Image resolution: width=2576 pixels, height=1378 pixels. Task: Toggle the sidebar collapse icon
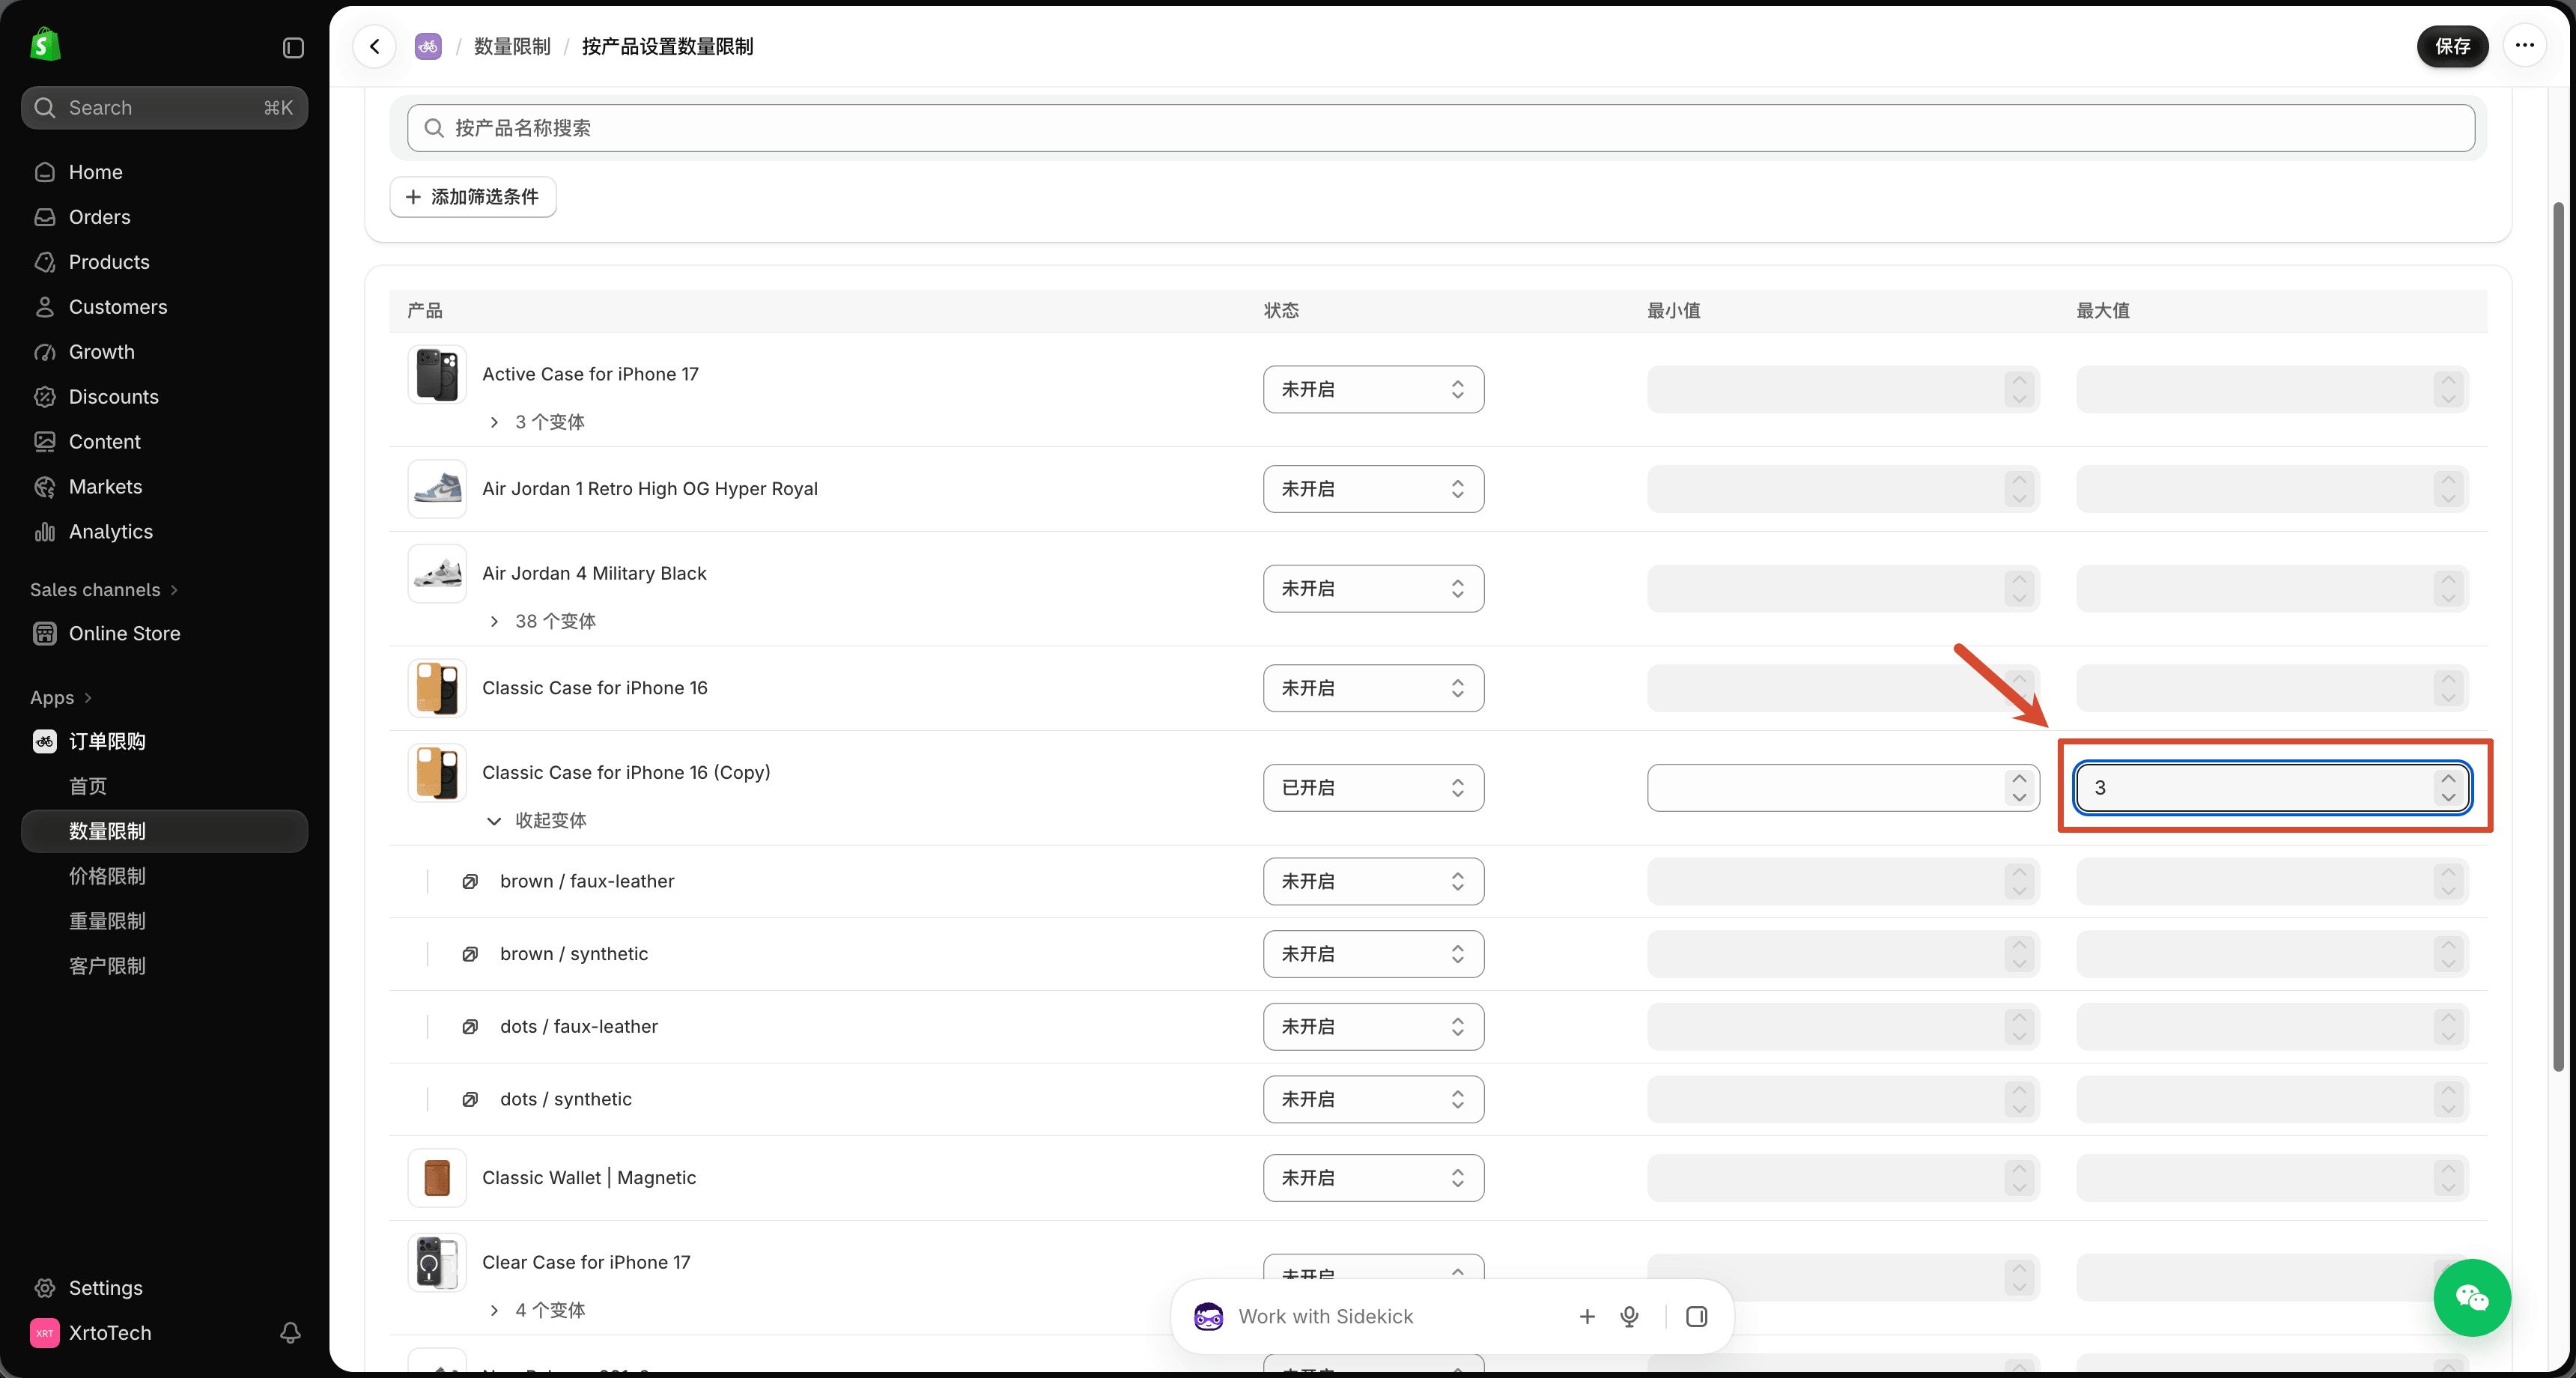(x=292, y=48)
